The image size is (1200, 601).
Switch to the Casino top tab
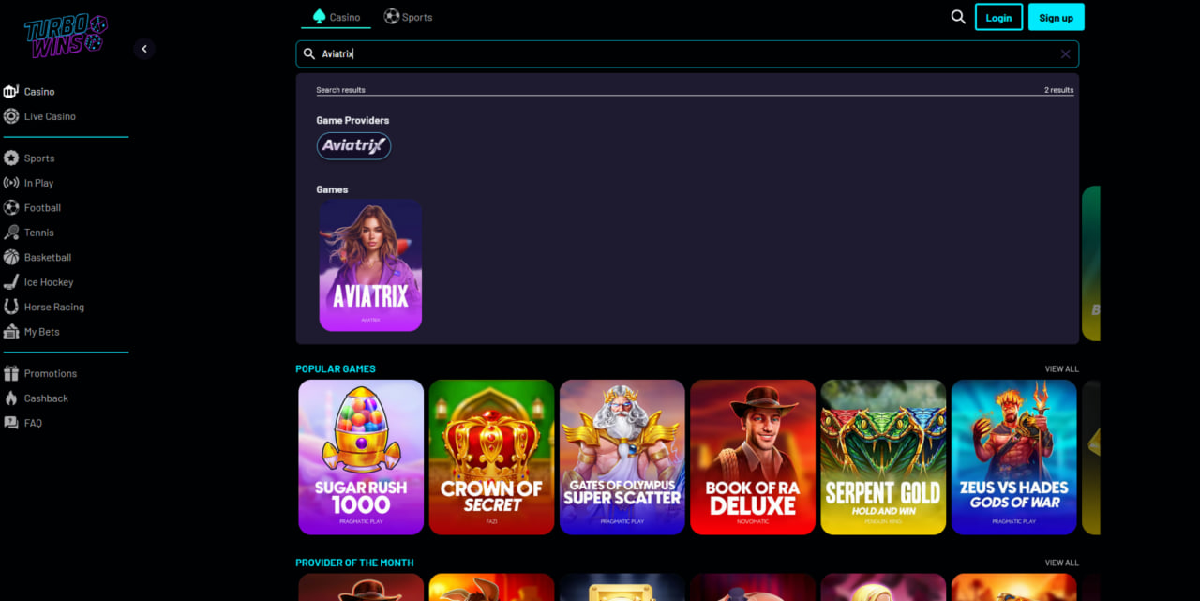pos(336,17)
